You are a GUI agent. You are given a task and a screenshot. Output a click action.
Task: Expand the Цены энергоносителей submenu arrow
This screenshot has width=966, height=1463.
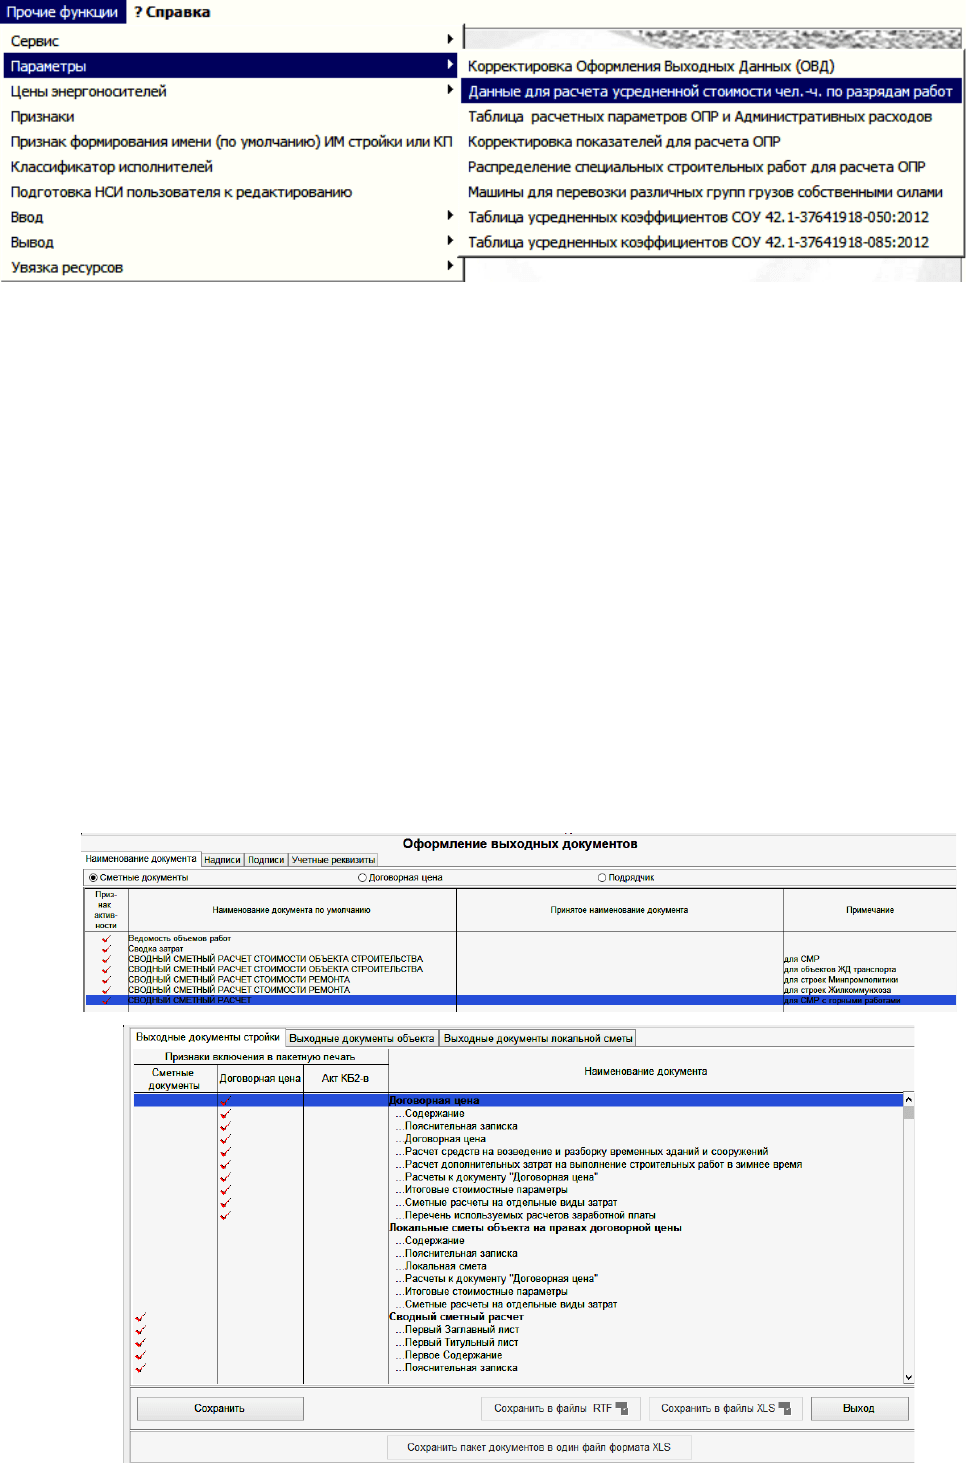click(x=451, y=90)
